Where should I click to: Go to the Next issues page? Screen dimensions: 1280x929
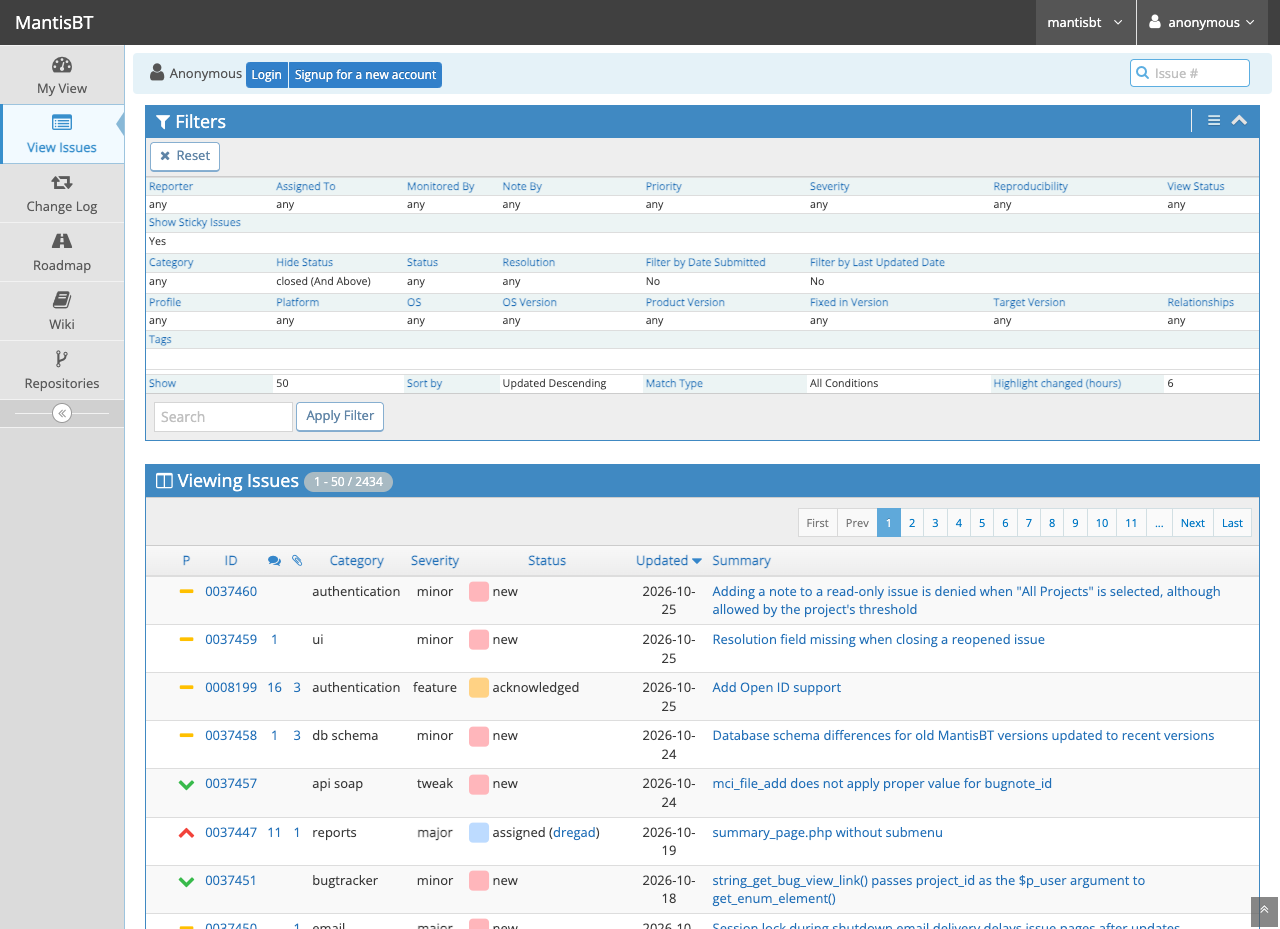click(x=1192, y=523)
